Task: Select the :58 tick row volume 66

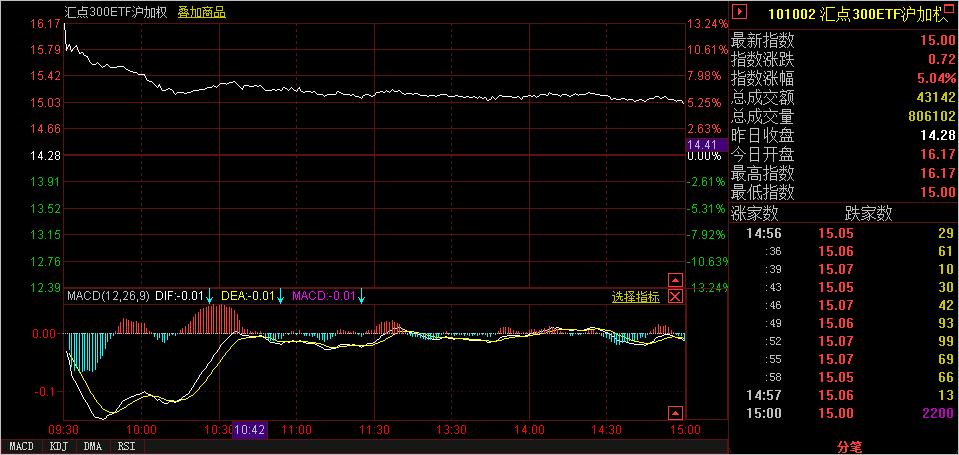Action: pyautogui.click(x=946, y=377)
